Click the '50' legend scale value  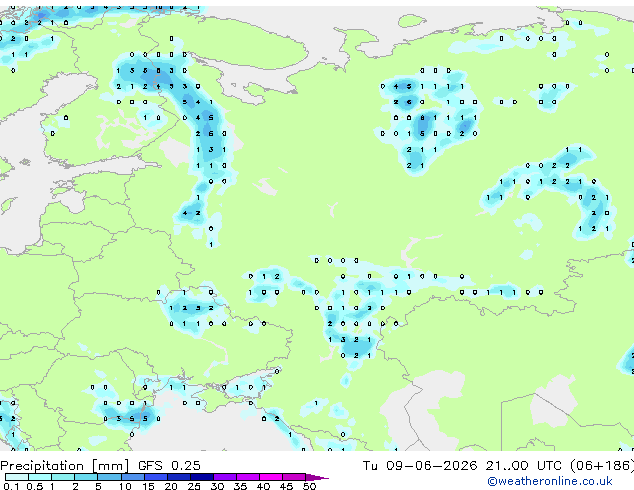coord(309,486)
